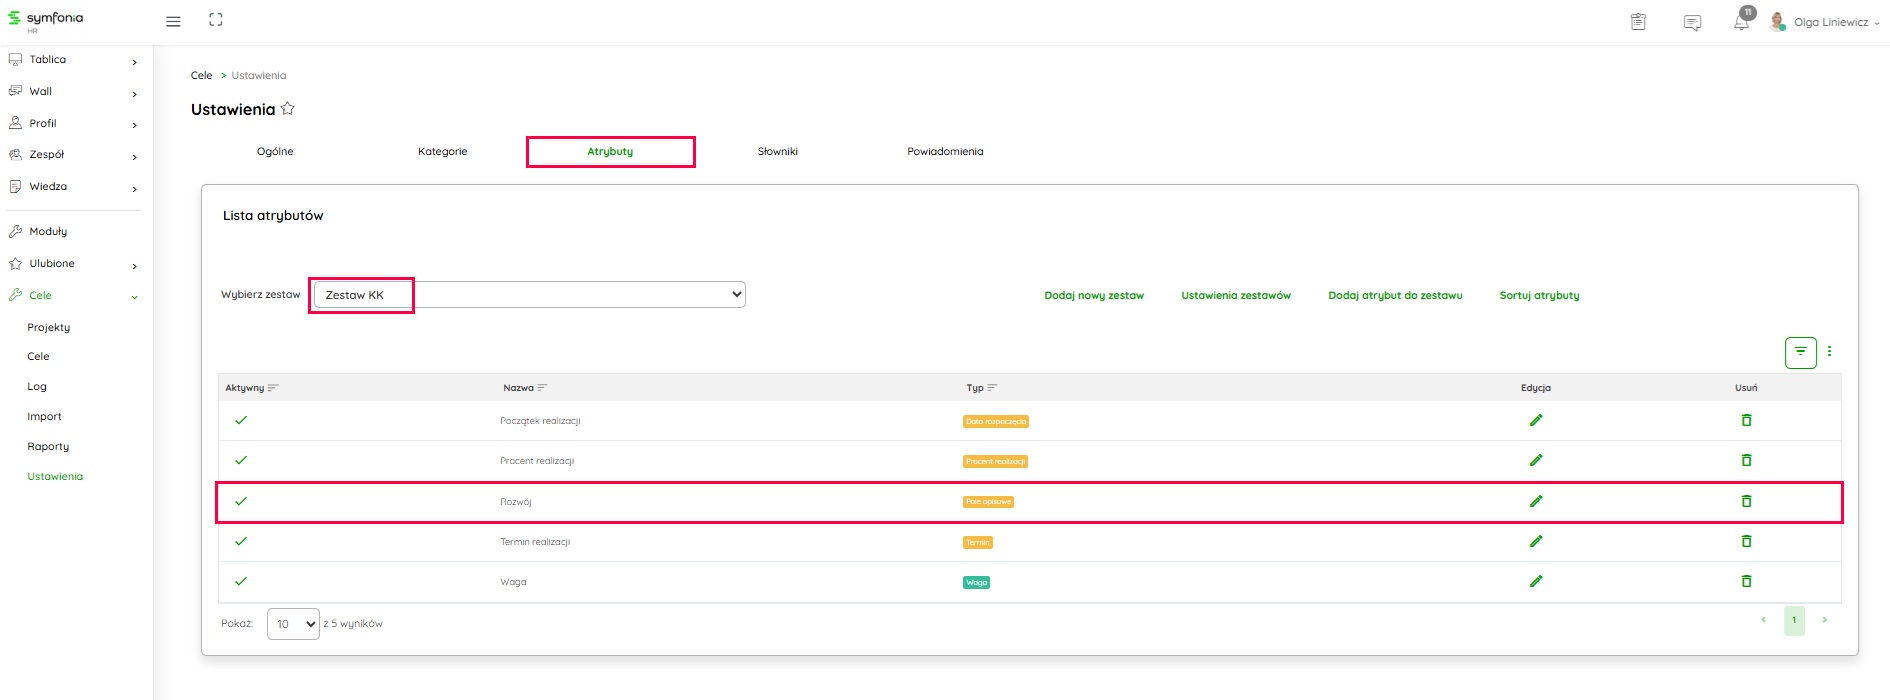Sort table by Typ column
Viewport: 1890px width, 700px height.
coord(992,388)
